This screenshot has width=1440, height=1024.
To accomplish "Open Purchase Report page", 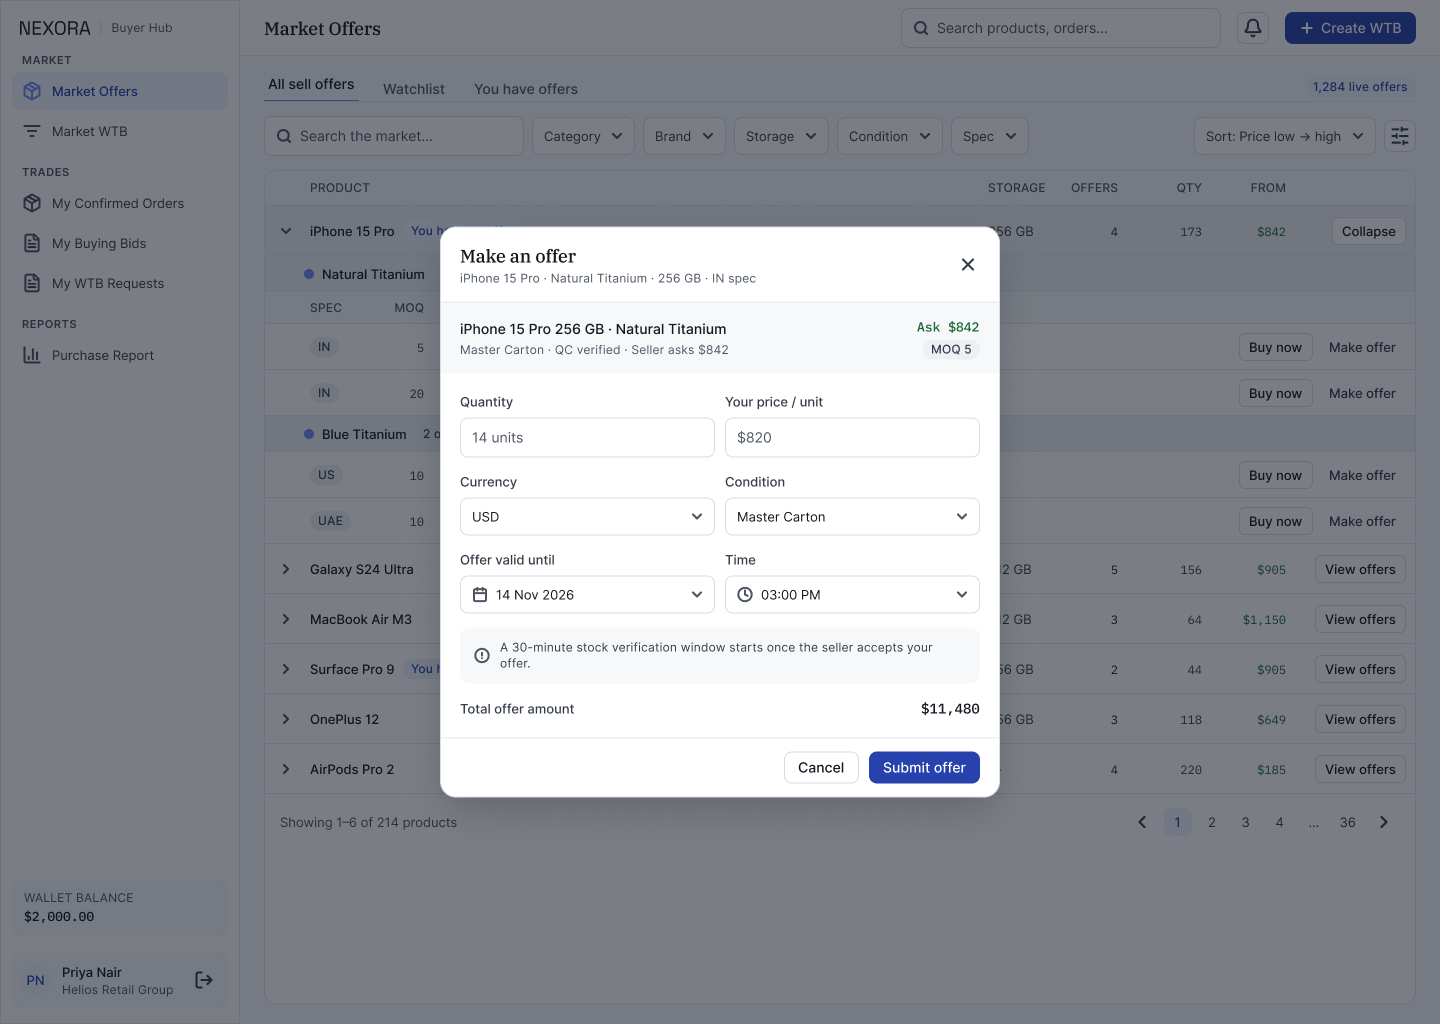I will click(120, 355).
